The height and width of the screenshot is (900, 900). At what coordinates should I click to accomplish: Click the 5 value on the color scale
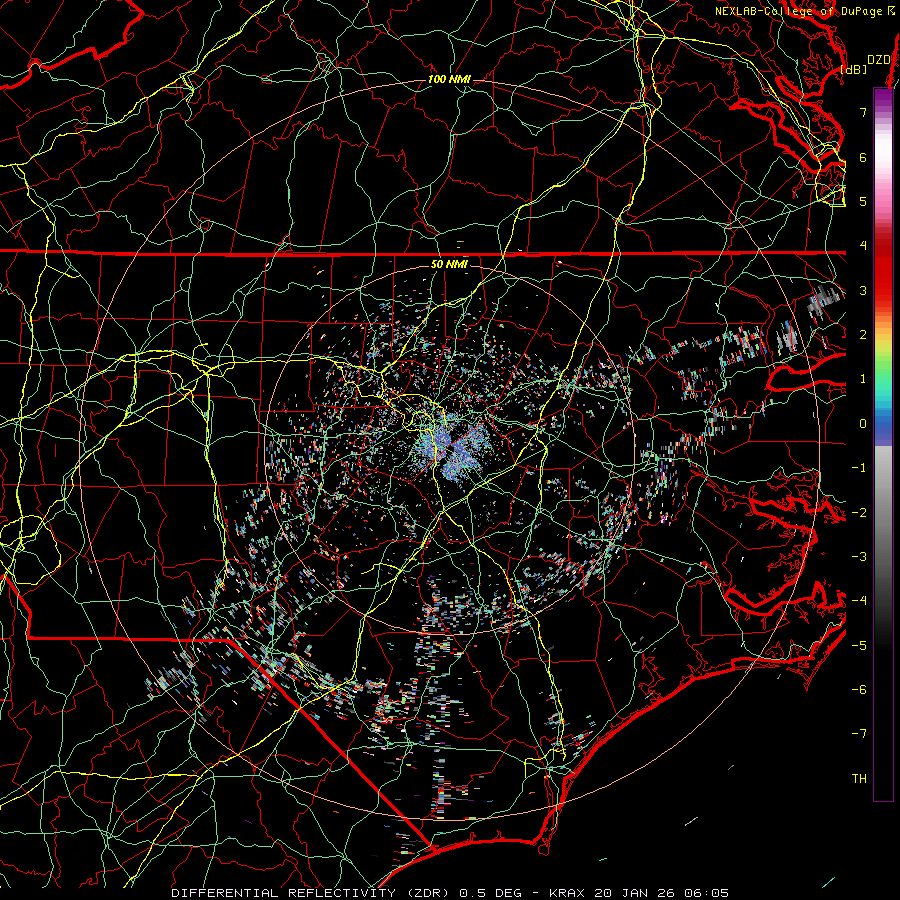click(x=863, y=201)
